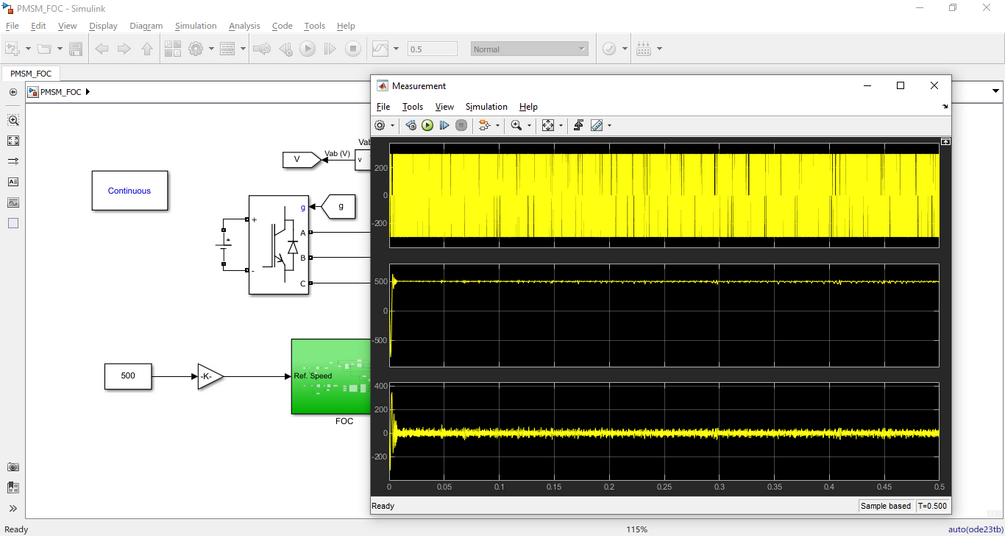
Task: Select the 500 constant block
Action: coord(128,376)
